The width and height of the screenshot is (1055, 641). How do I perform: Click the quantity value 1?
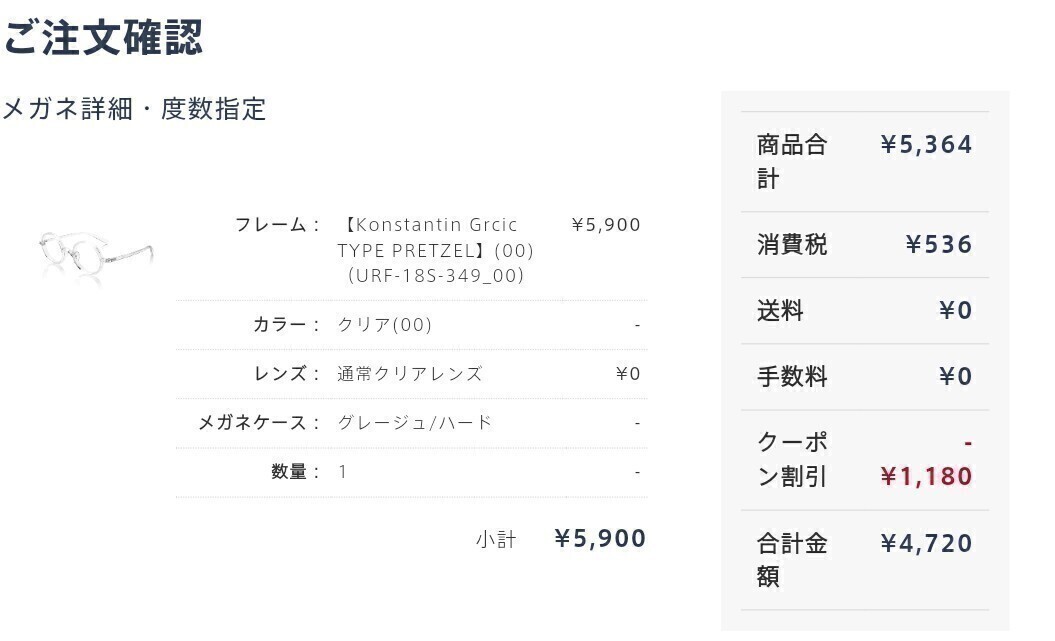(343, 471)
